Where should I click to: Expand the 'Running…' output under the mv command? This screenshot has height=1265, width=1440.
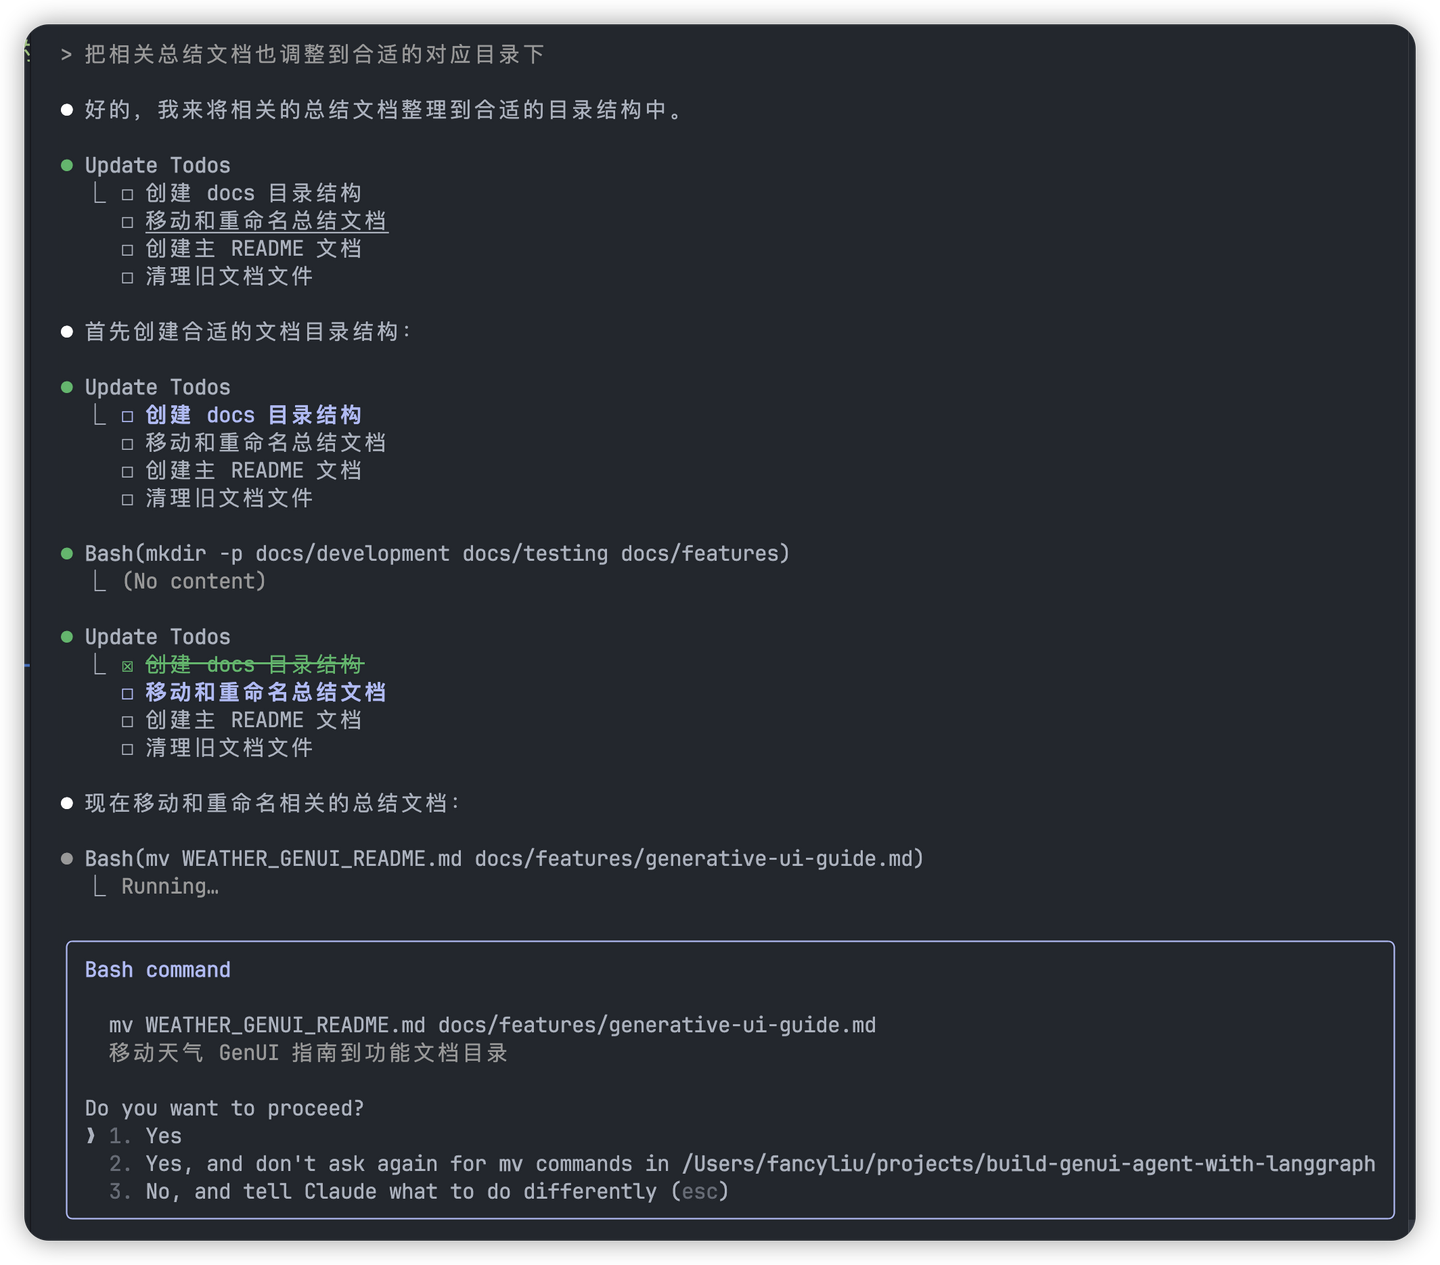tap(98, 886)
